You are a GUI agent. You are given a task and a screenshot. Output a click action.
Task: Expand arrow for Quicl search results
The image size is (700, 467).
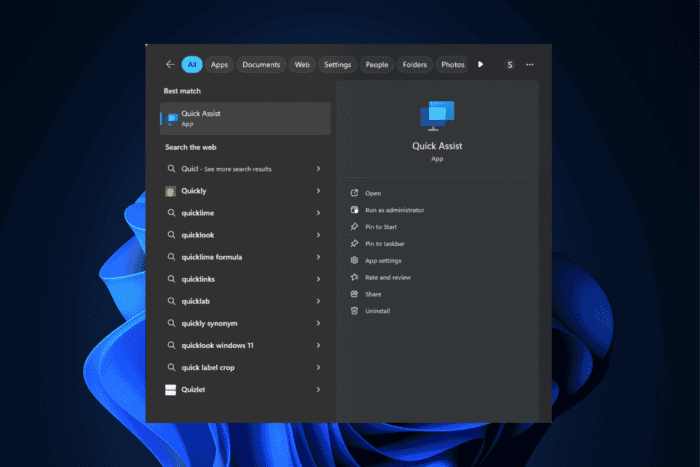(x=318, y=169)
